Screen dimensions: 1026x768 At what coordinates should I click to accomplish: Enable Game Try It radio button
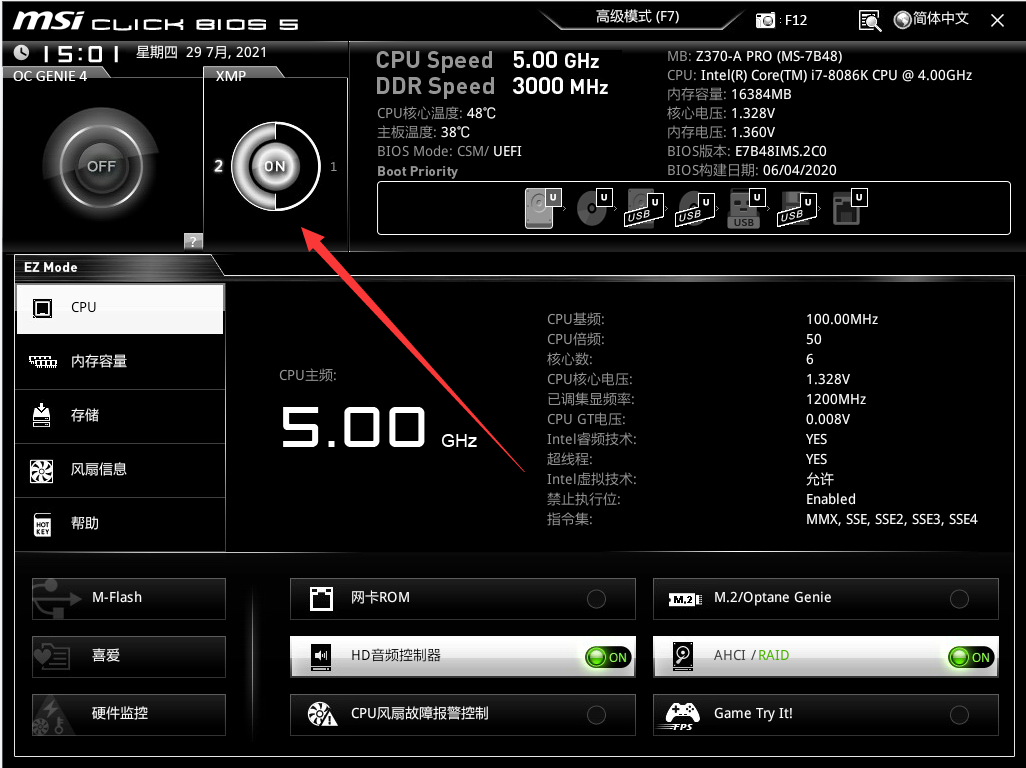pyautogui.click(x=959, y=715)
